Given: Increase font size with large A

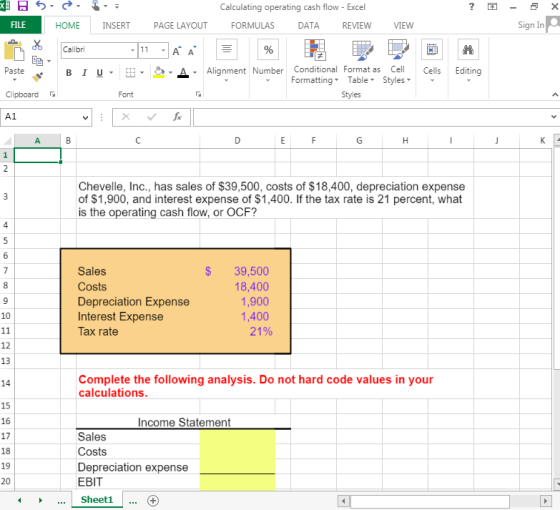Looking at the screenshot, I should click(x=177, y=51).
